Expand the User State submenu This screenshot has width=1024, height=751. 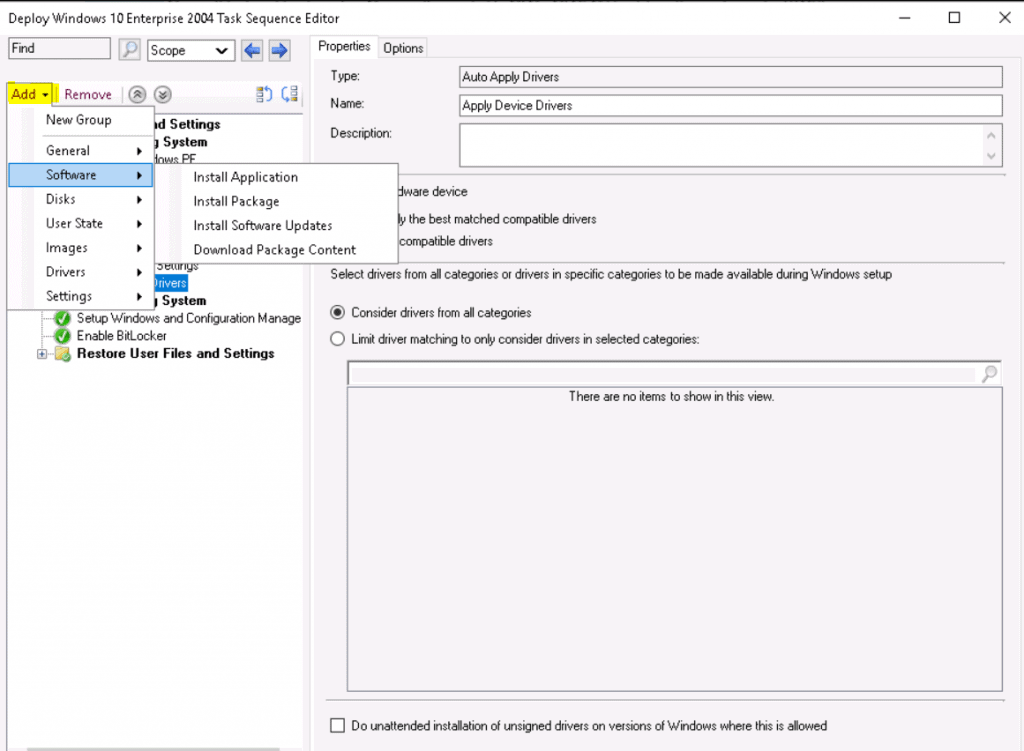(81, 223)
